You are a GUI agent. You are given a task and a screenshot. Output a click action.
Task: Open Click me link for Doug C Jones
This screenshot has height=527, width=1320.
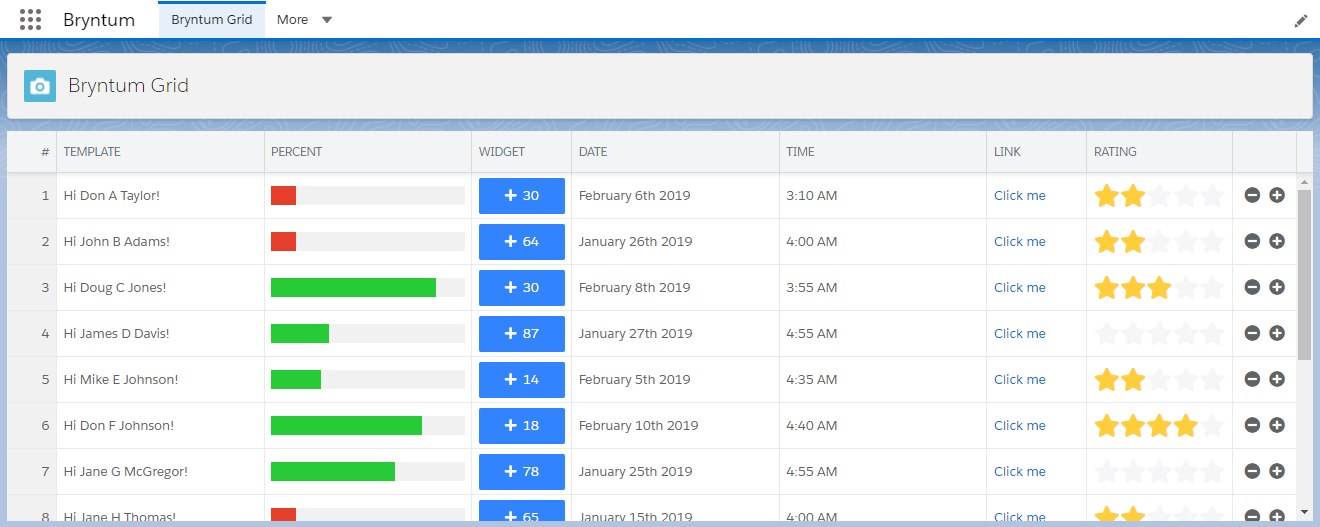click(x=1020, y=288)
